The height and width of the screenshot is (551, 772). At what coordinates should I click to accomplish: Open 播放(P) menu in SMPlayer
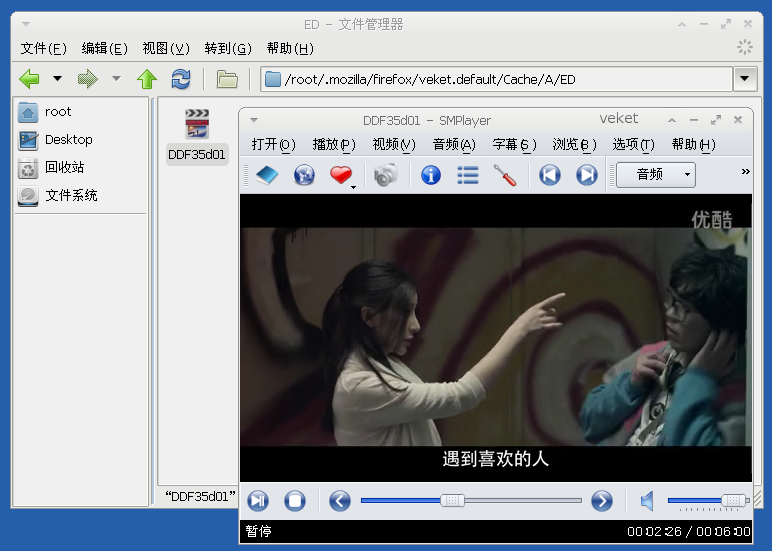click(334, 144)
